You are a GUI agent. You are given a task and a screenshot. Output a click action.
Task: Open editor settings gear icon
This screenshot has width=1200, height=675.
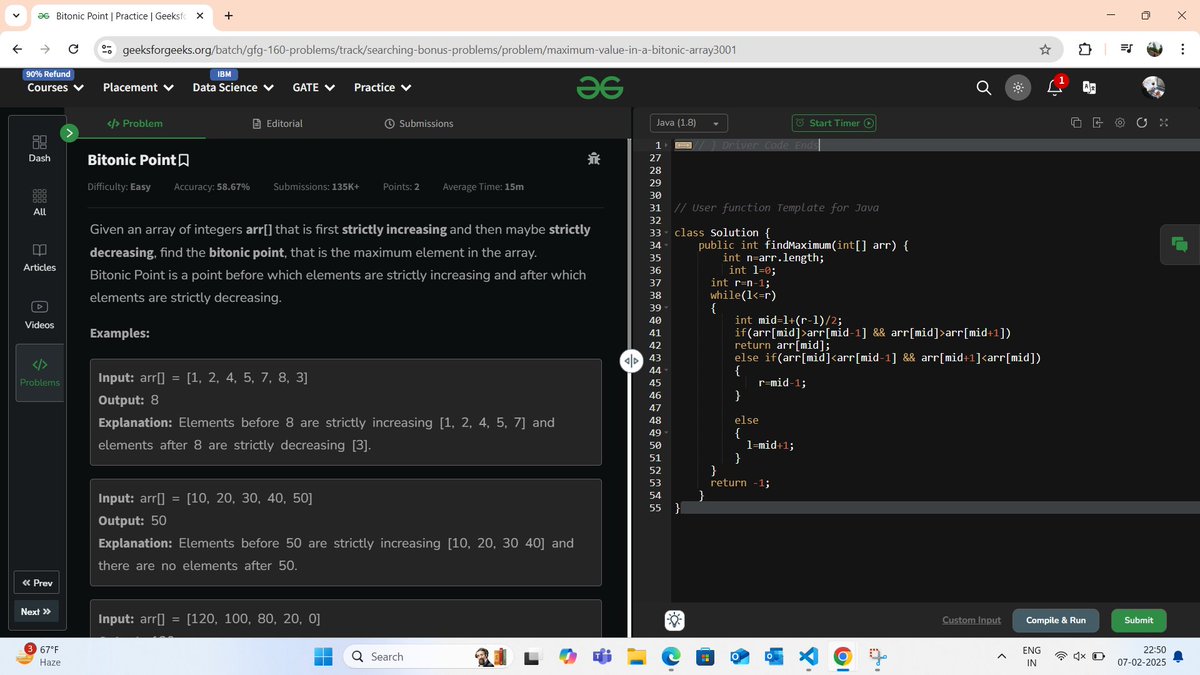pos(1120,123)
